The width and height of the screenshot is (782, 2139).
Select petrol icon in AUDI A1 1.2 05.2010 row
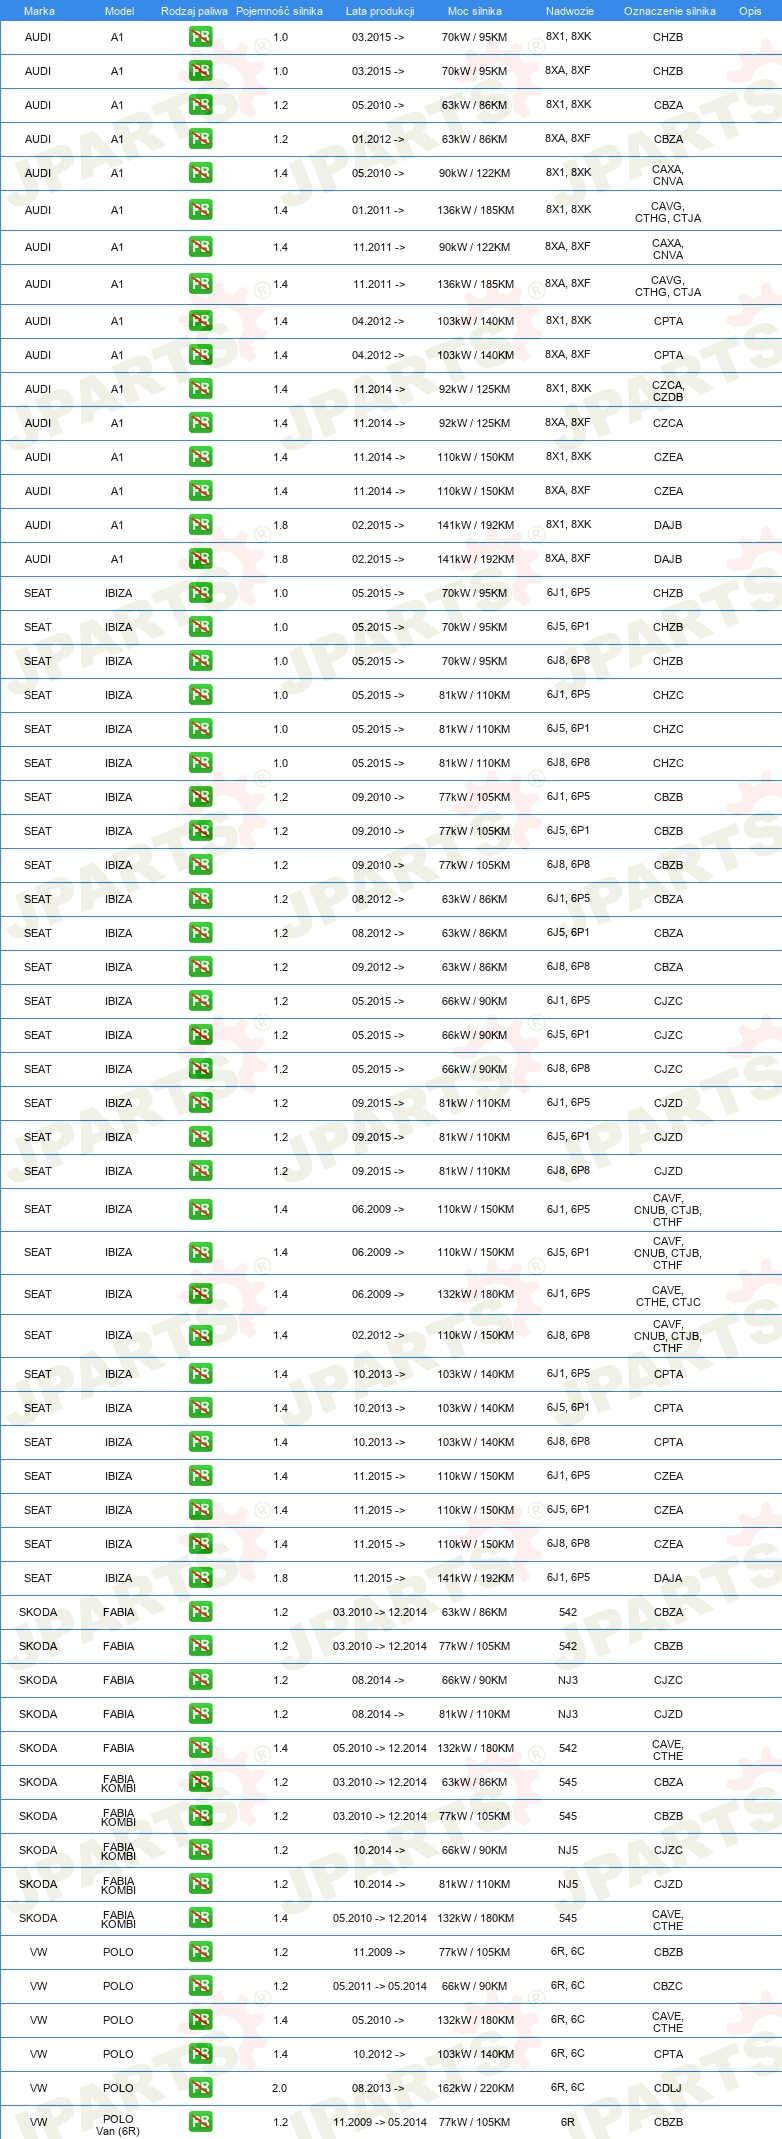(200, 105)
